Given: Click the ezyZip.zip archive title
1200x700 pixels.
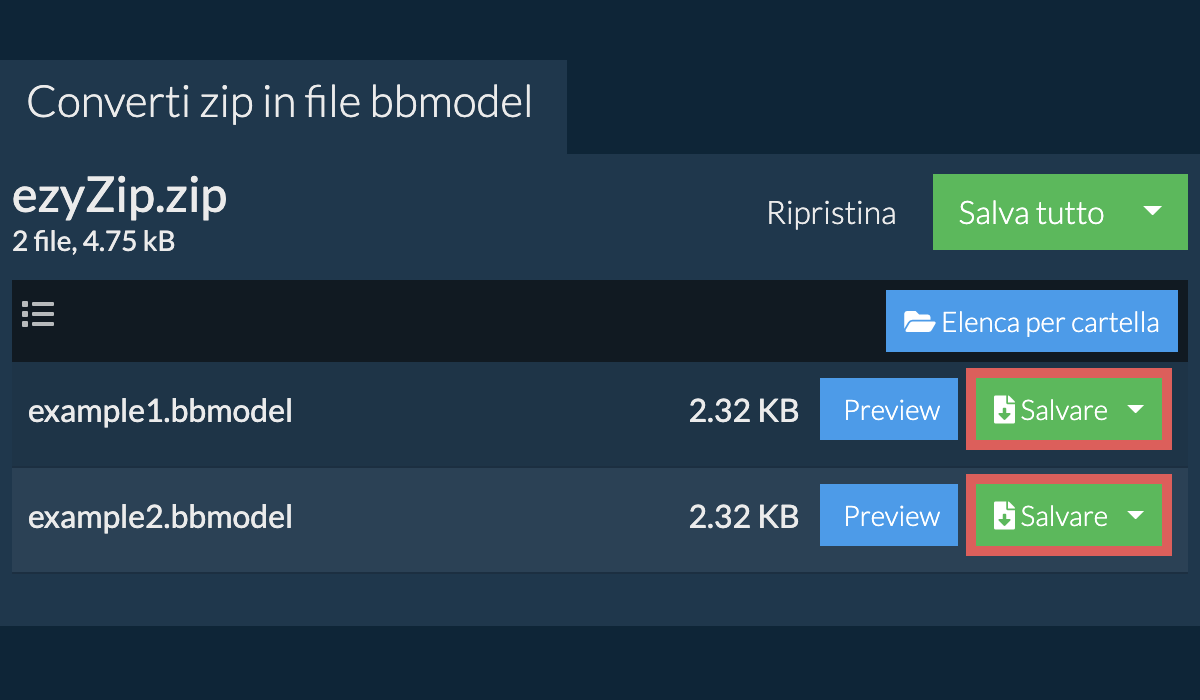Looking at the screenshot, I should click(120, 198).
